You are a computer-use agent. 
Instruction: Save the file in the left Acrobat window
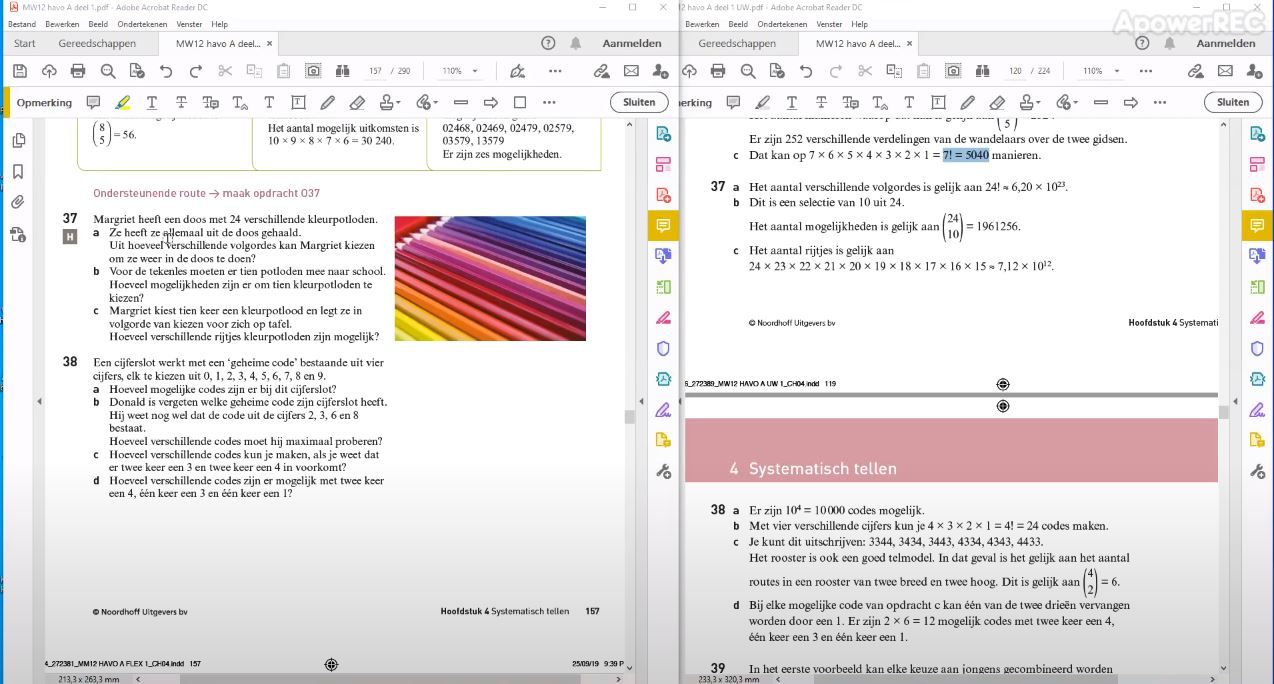coord(19,71)
